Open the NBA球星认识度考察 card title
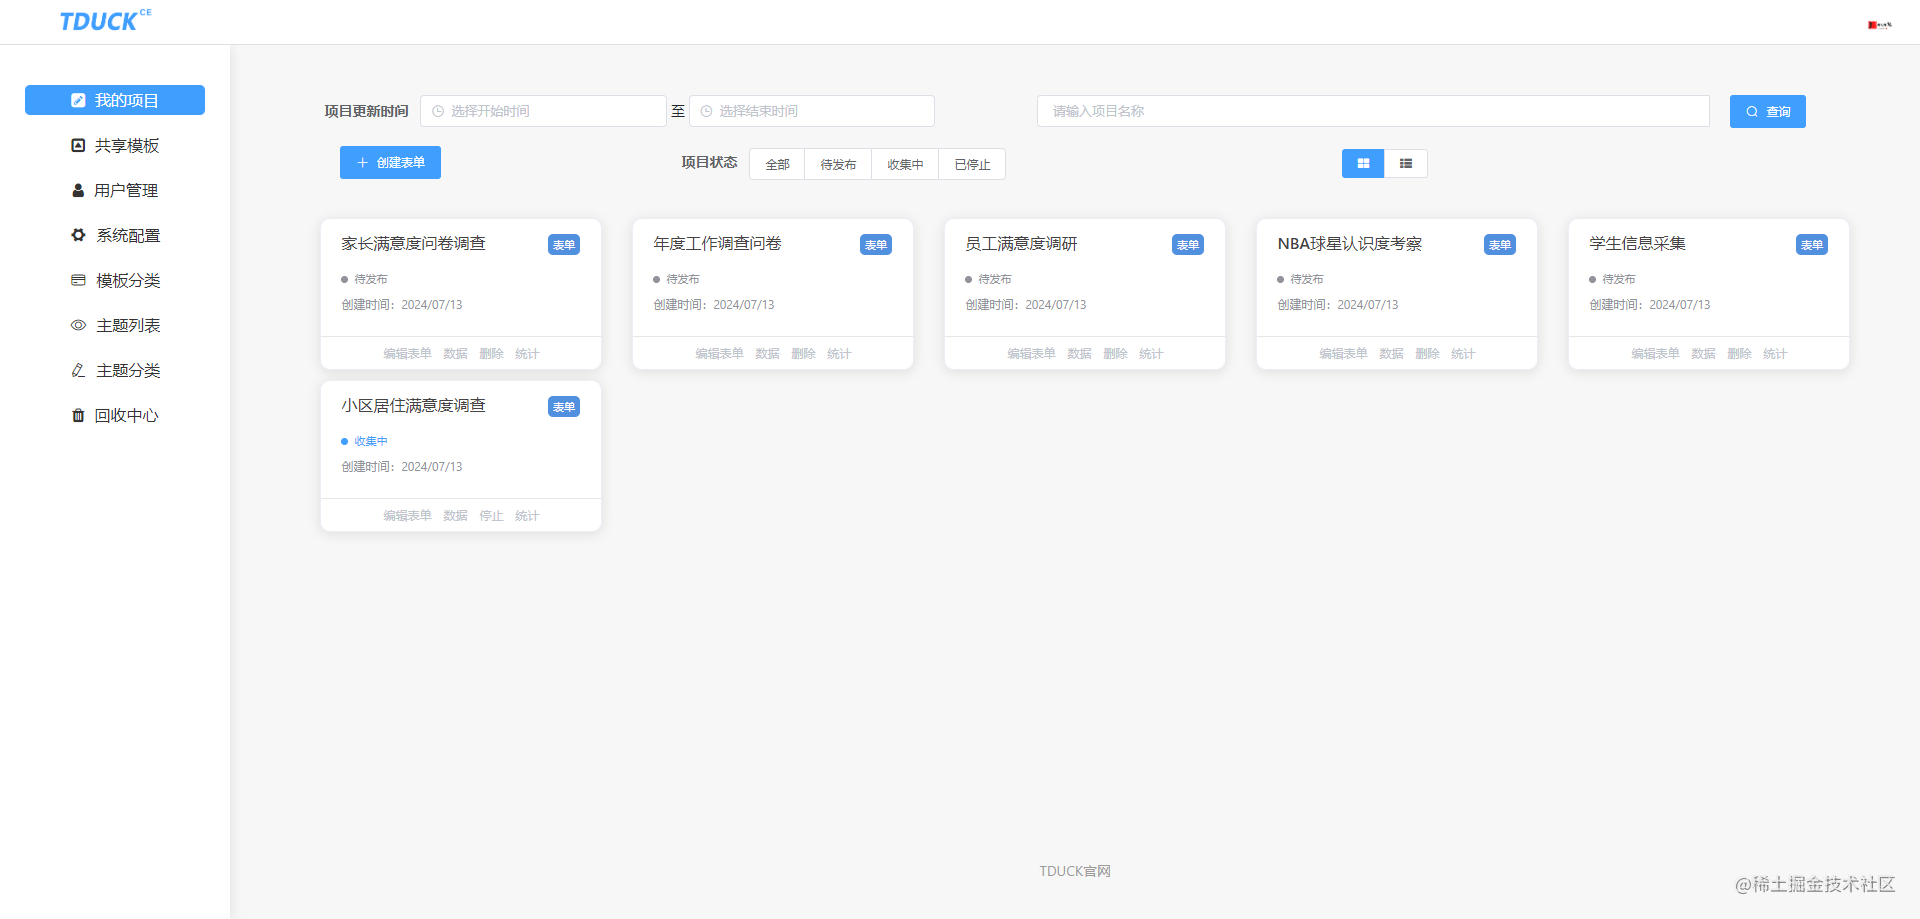1920x919 pixels. point(1349,243)
